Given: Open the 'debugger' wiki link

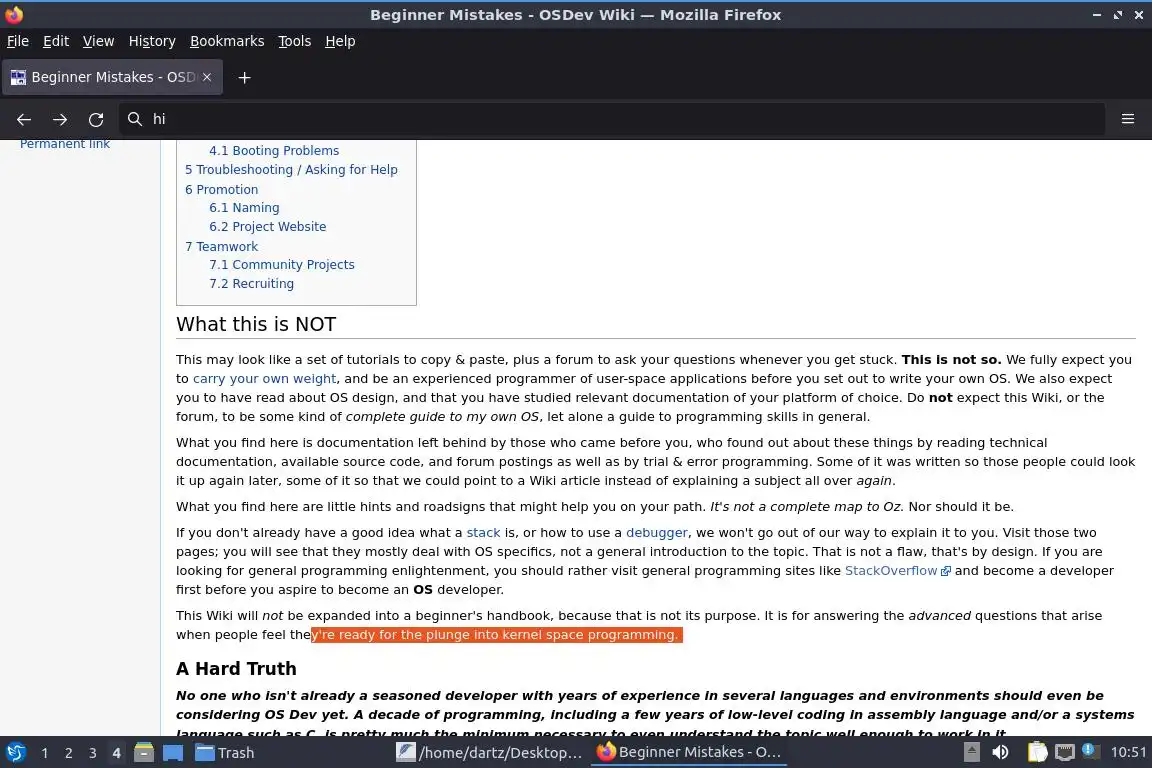Looking at the screenshot, I should 657,533.
